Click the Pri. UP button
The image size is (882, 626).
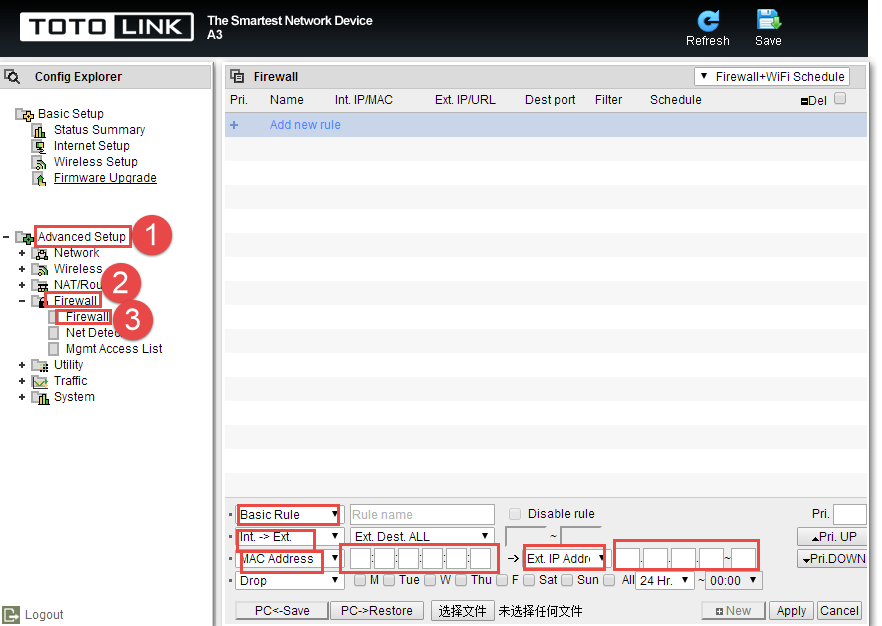pos(831,537)
